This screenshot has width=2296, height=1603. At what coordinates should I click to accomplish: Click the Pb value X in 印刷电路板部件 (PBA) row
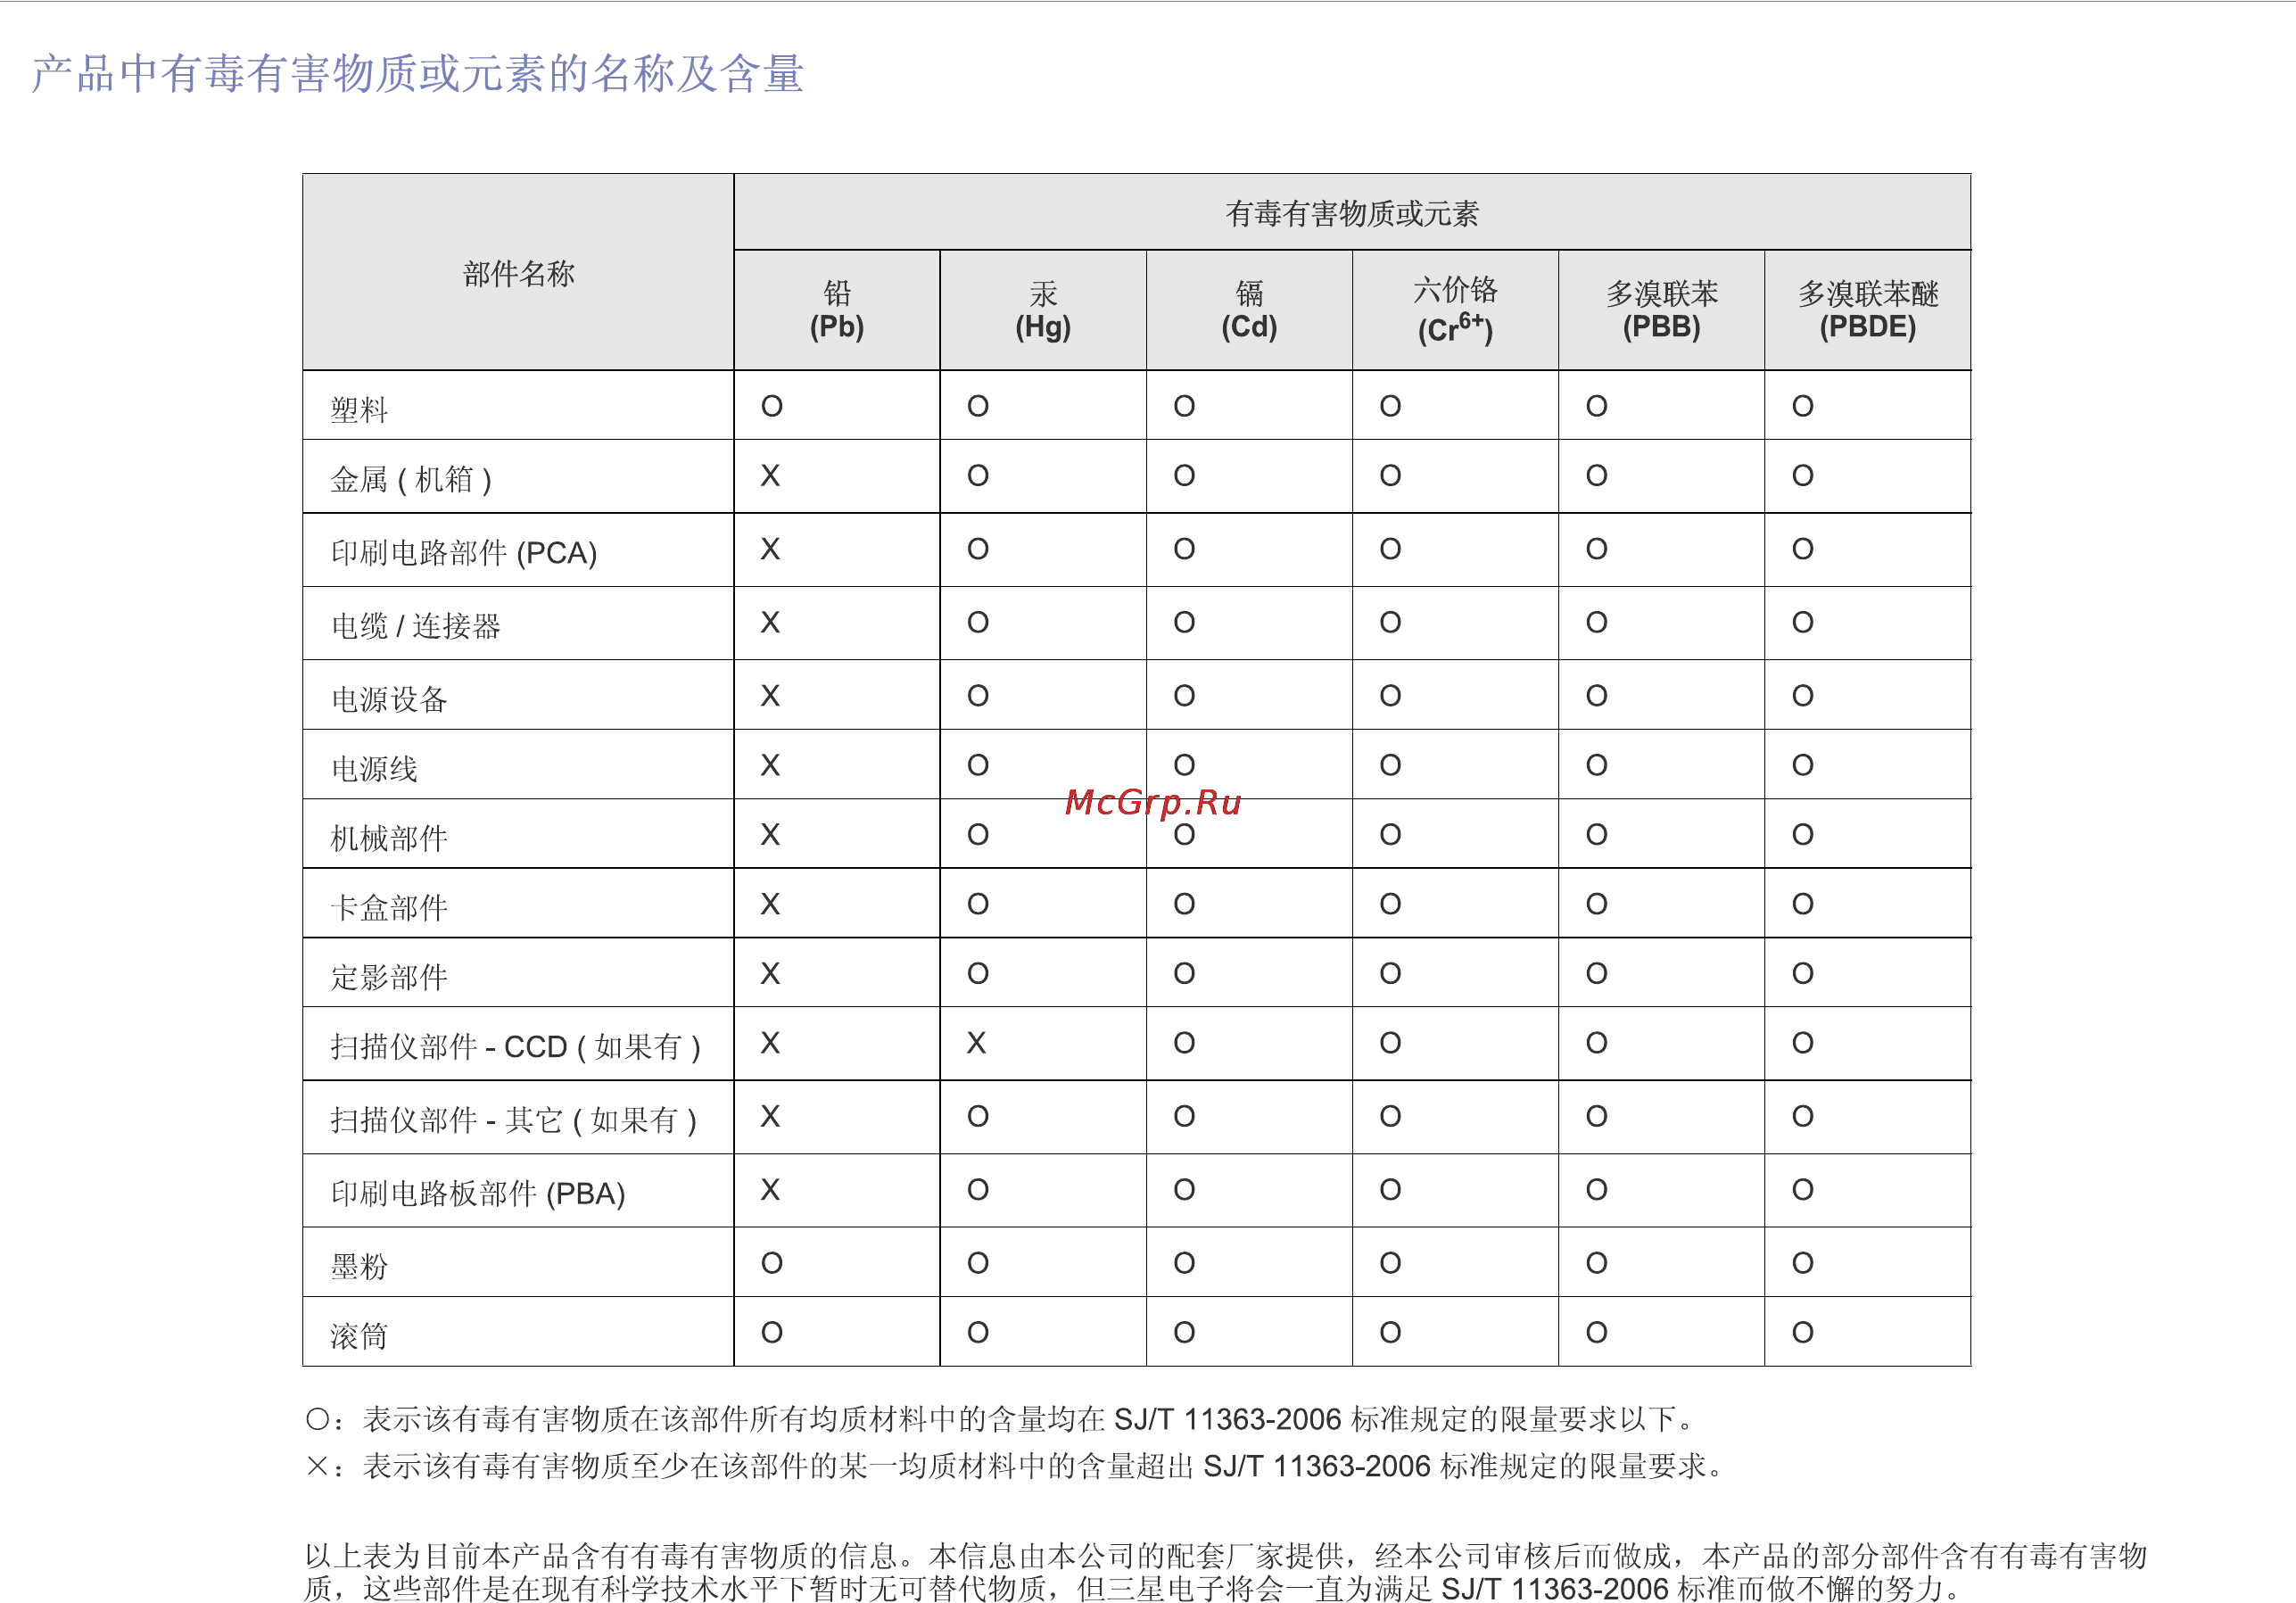[x=770, y=1189]
